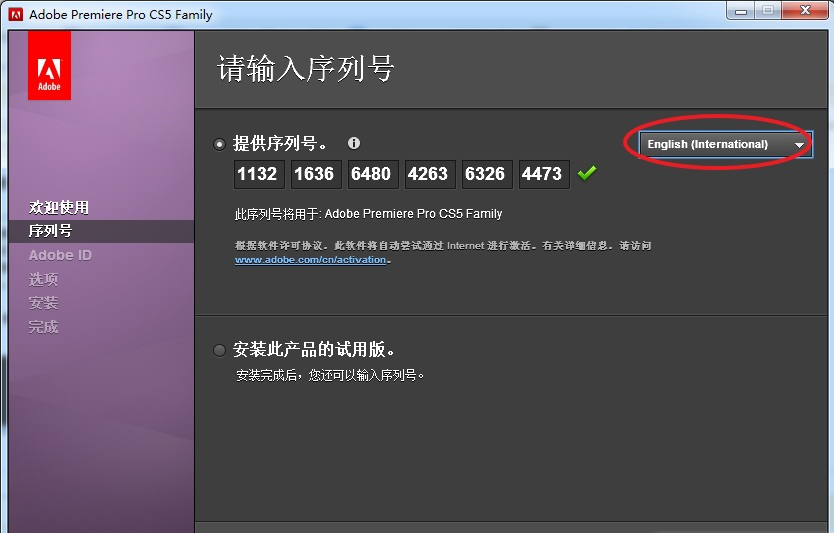Screen dimensions: 834x533
Task: Select the Adobe ID step in sidebar
Action: [x=60, y=255]
